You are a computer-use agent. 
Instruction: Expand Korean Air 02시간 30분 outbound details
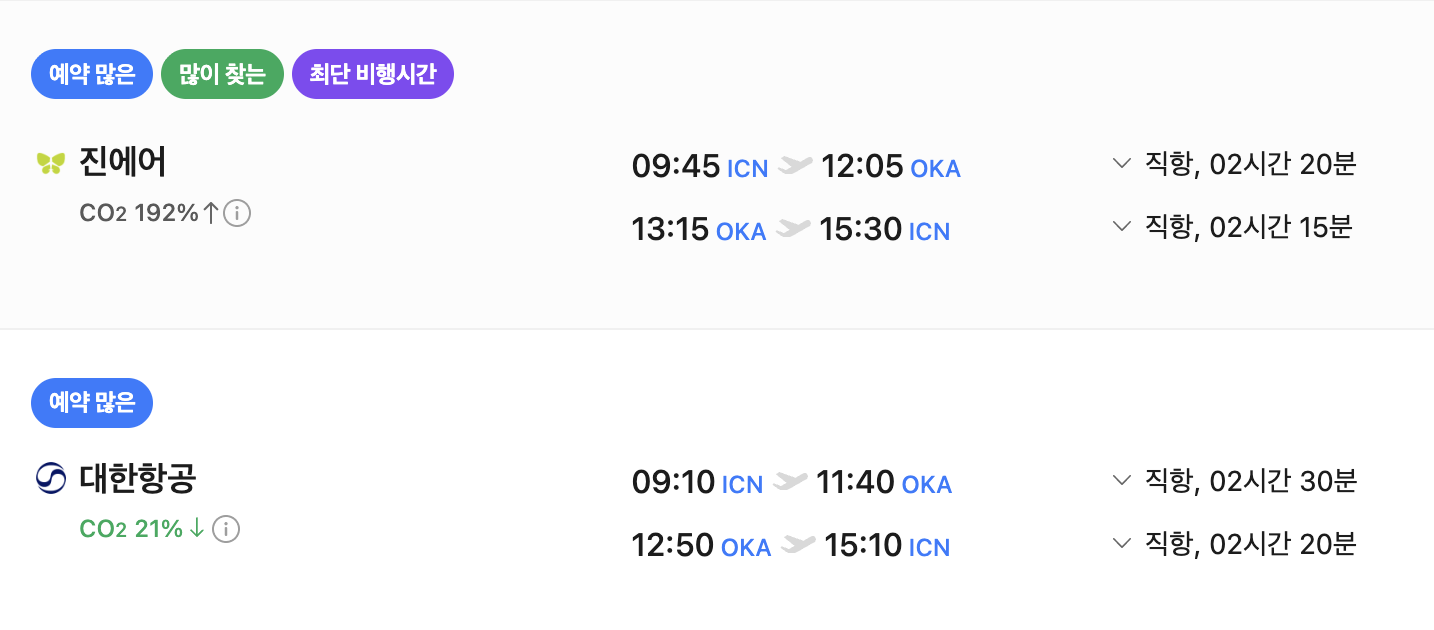click(1121, 480)
